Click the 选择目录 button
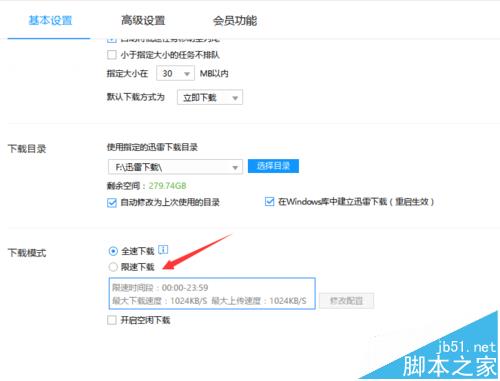The image size is (500, 381). tap(273, 166)
